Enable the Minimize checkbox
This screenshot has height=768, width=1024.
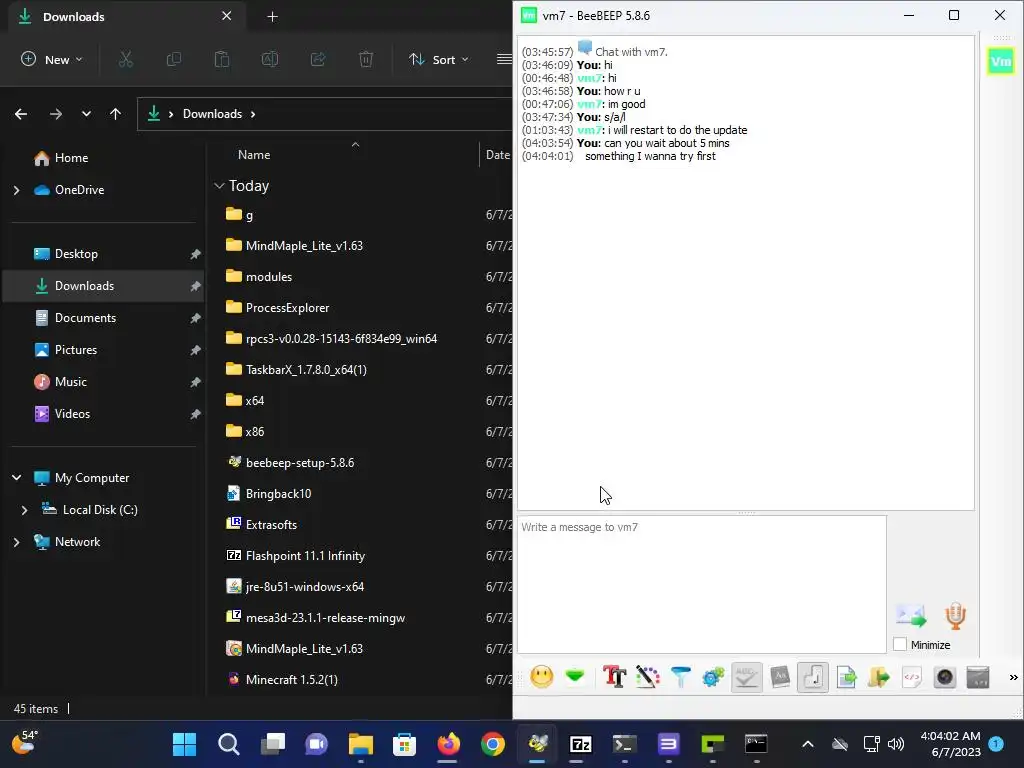tap(900, 645)
